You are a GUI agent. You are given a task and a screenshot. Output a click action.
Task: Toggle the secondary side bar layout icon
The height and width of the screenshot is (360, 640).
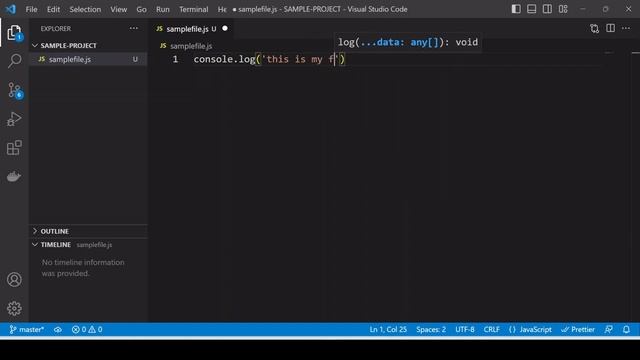click(x=547, y=9)
